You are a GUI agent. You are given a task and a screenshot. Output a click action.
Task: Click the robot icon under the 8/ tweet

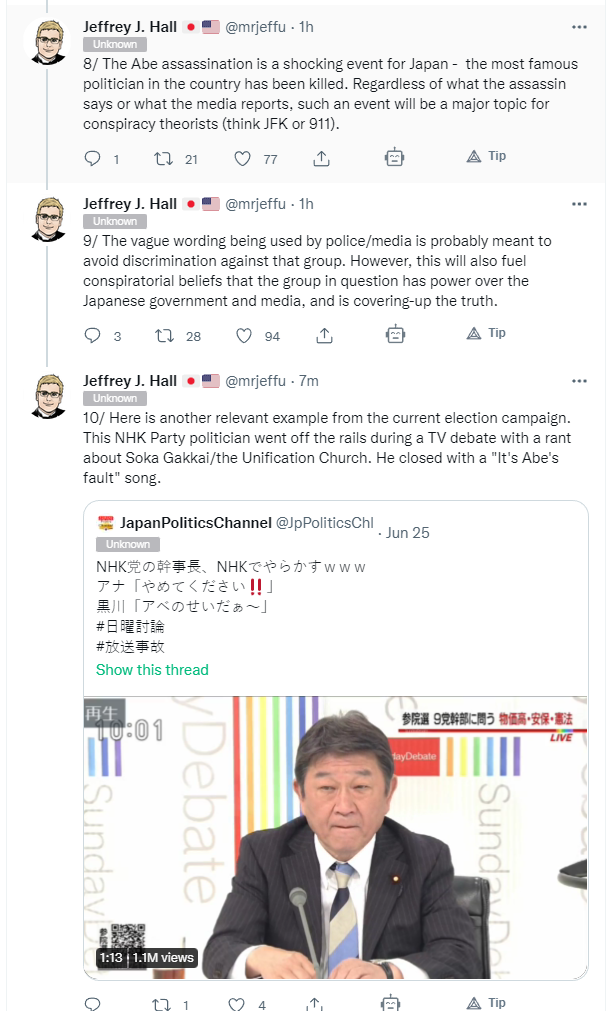pos(394,157)
